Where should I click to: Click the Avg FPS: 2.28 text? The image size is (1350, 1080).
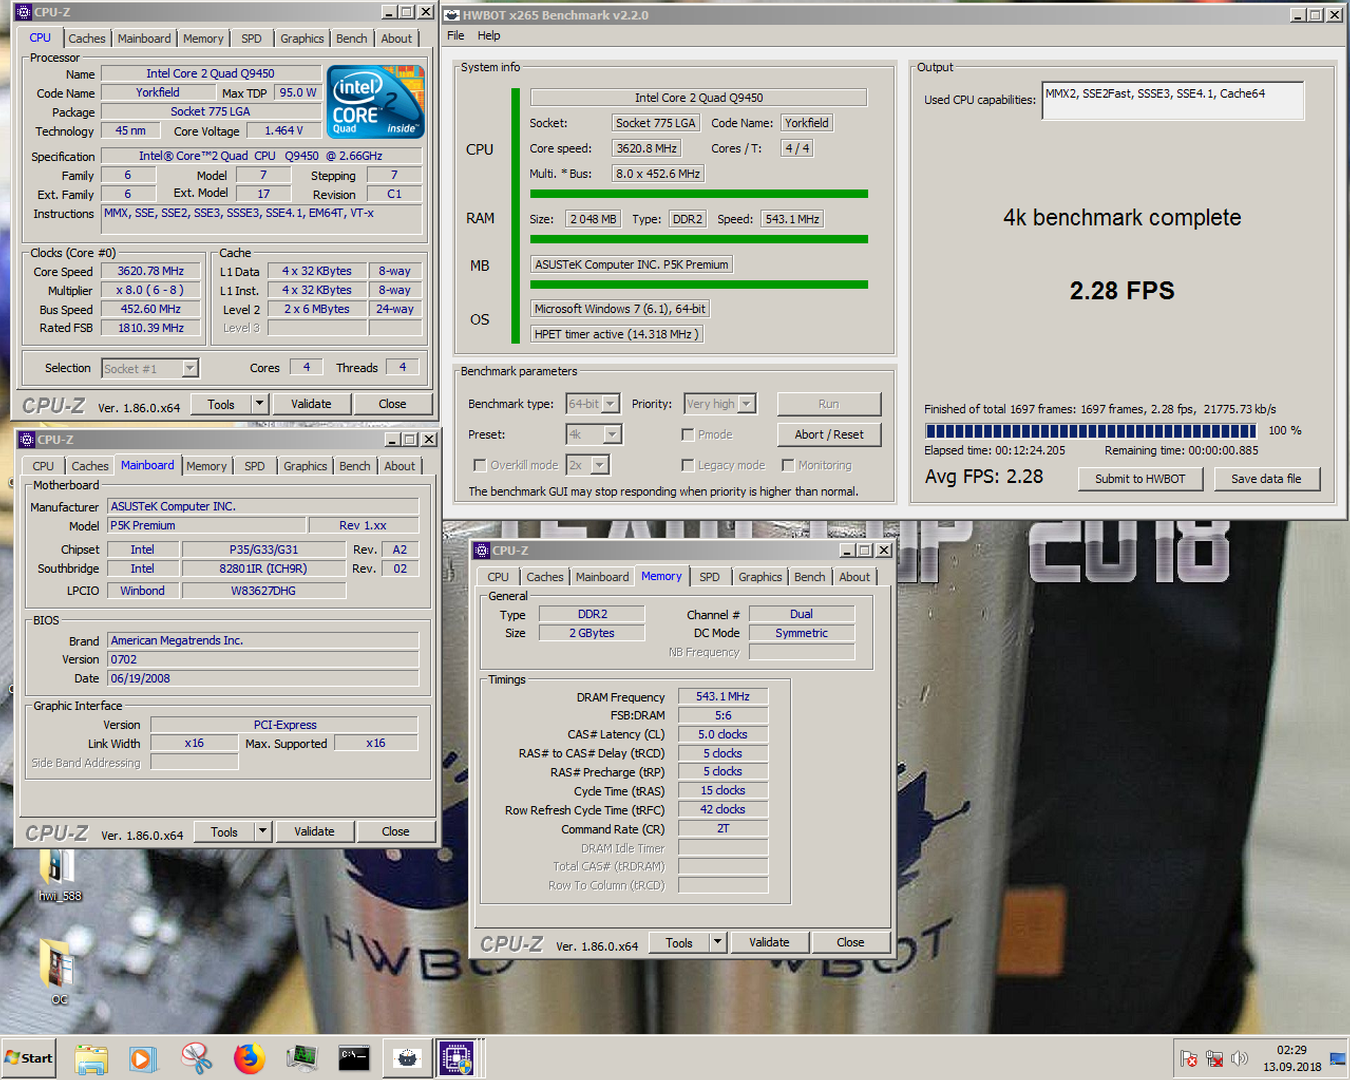pyautogui.click(x=984, y=477)
